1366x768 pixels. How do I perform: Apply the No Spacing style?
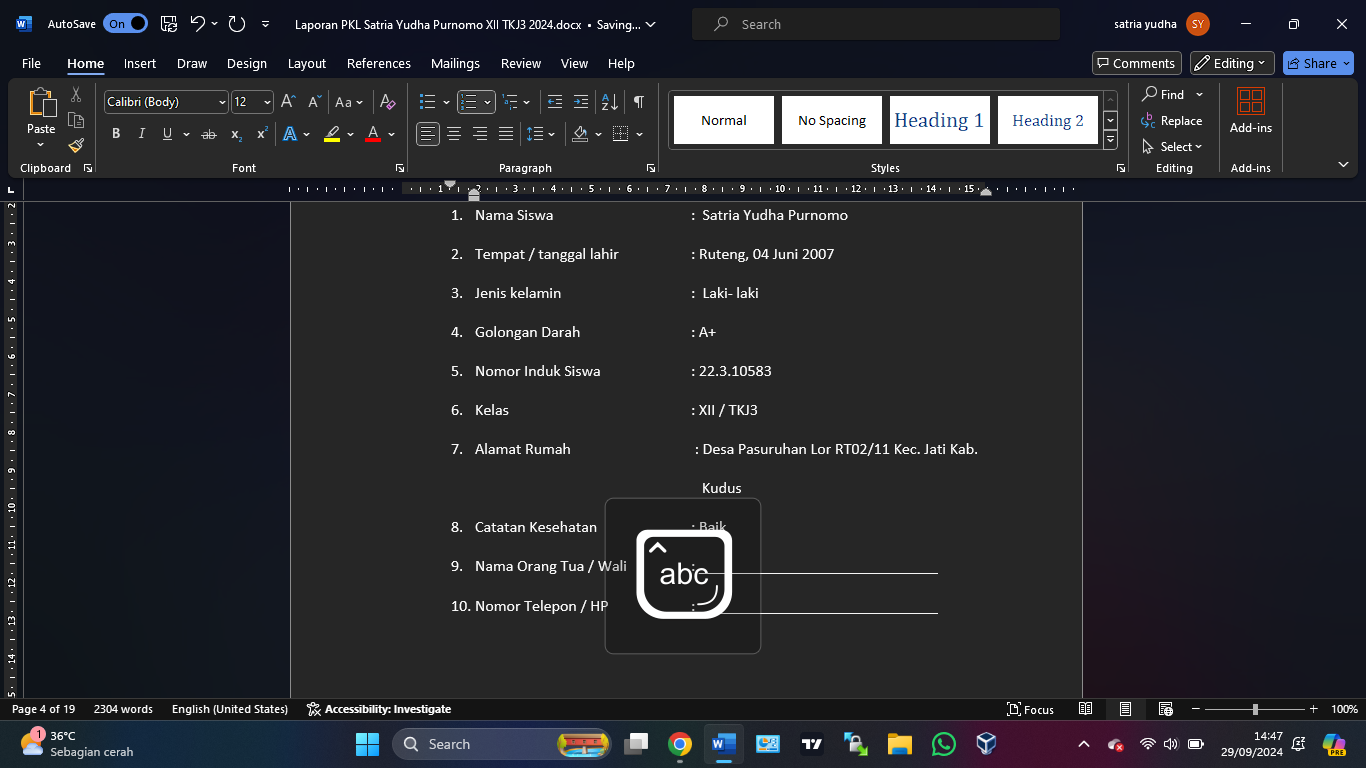pos(832,120)
